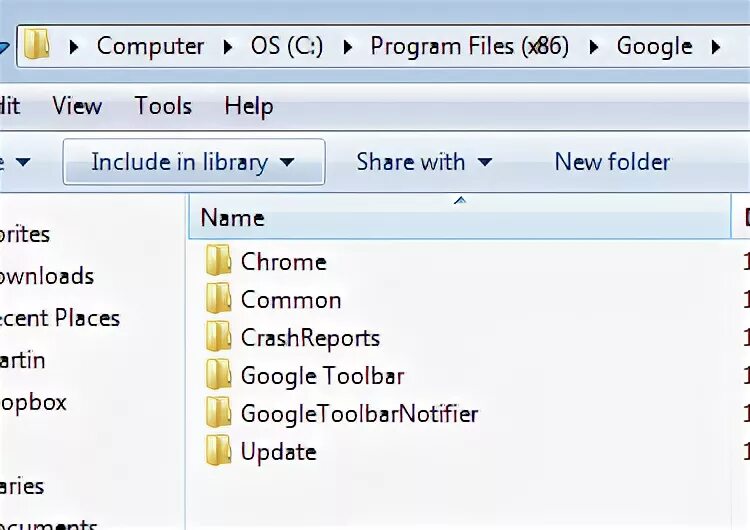Open the Include in library dropdown
Image resolution: width=750 pixels, height=530 pixels.
[194, 162]
